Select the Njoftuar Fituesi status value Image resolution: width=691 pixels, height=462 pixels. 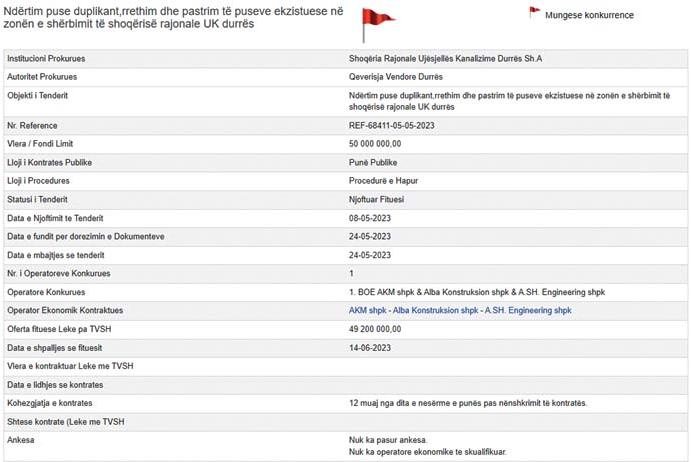(x=379, y=199)
